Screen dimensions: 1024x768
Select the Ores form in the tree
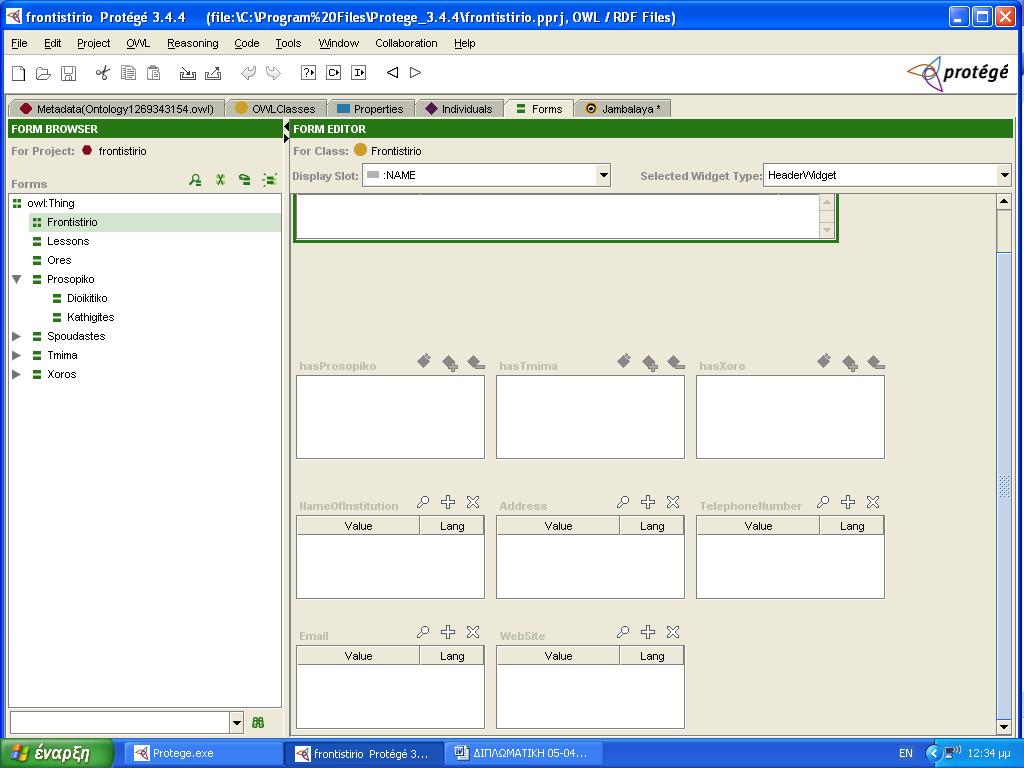click(59, 260)
